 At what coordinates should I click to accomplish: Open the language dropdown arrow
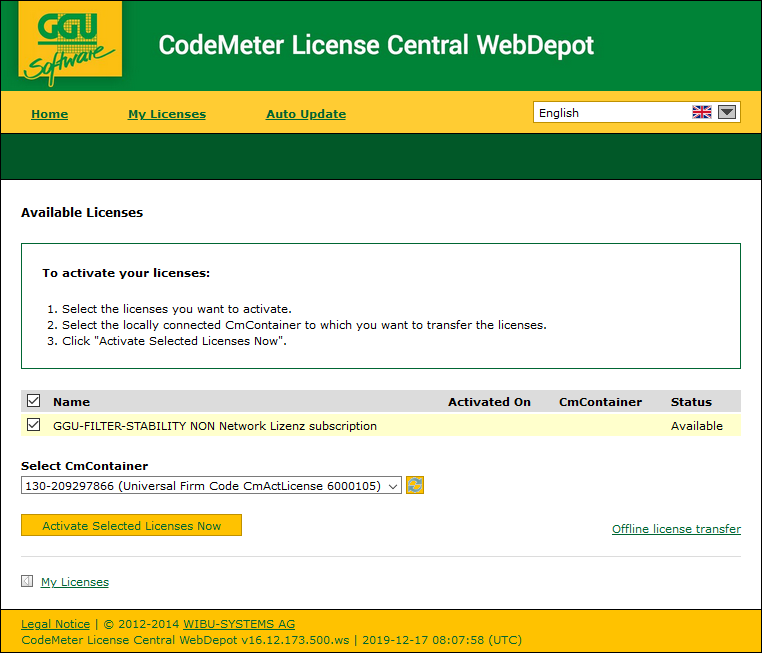point(727,113)
